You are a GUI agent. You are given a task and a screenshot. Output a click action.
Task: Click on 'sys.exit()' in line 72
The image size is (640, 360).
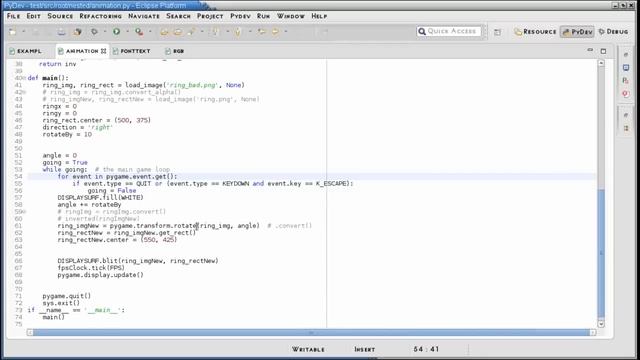pyautogui.click(x=61, y=303)
